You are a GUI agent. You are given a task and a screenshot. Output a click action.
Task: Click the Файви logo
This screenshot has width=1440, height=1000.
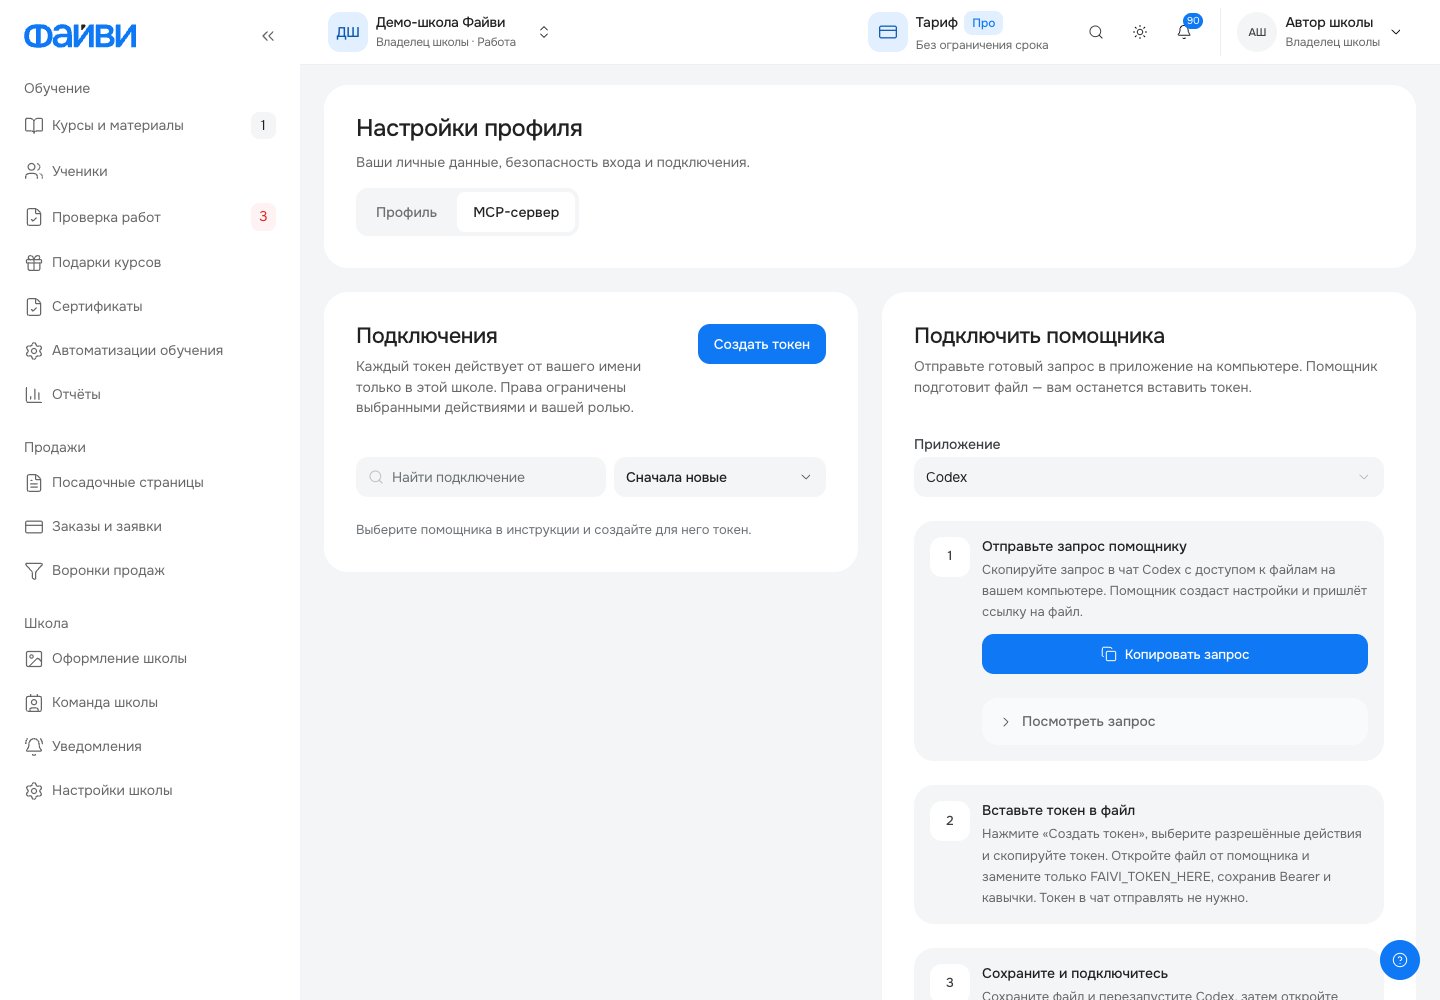80,36
